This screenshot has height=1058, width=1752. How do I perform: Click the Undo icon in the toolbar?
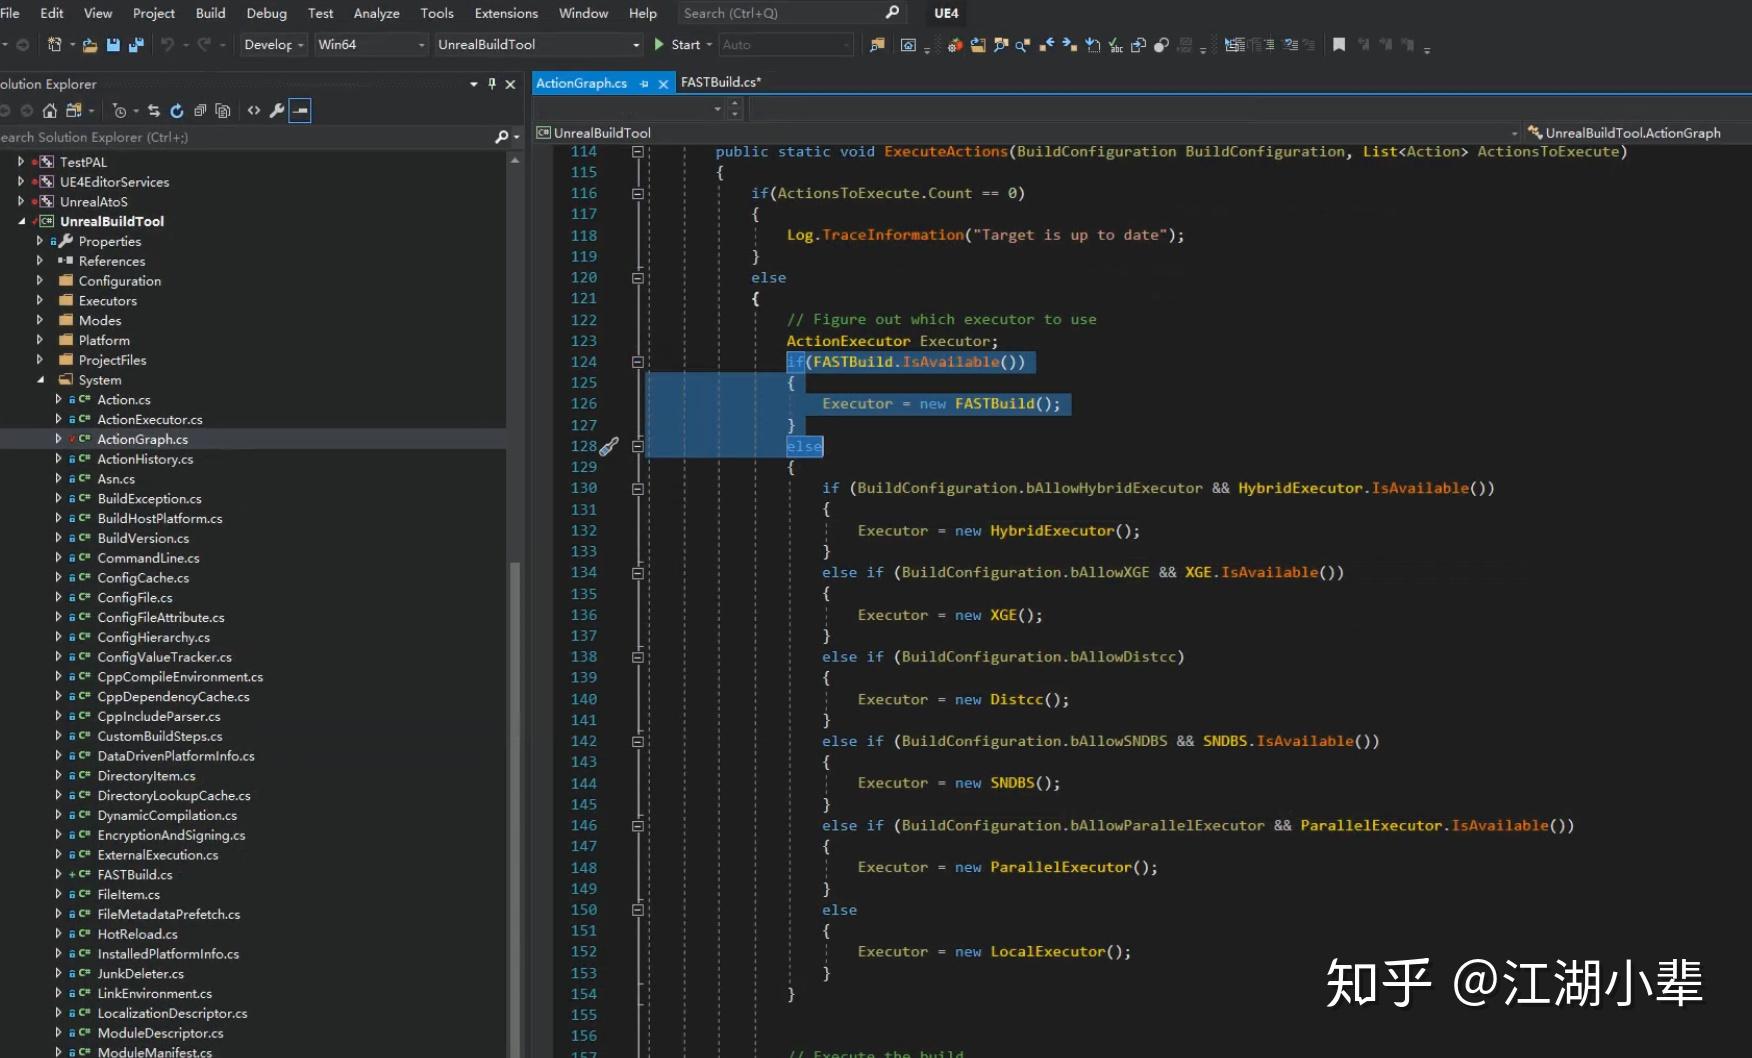(x=168, y=45)
